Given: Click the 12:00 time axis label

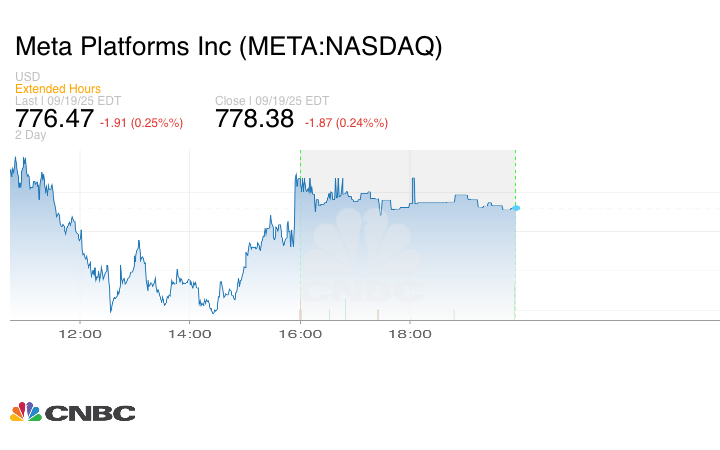Looking at the screenshot, I should [80, 335].
